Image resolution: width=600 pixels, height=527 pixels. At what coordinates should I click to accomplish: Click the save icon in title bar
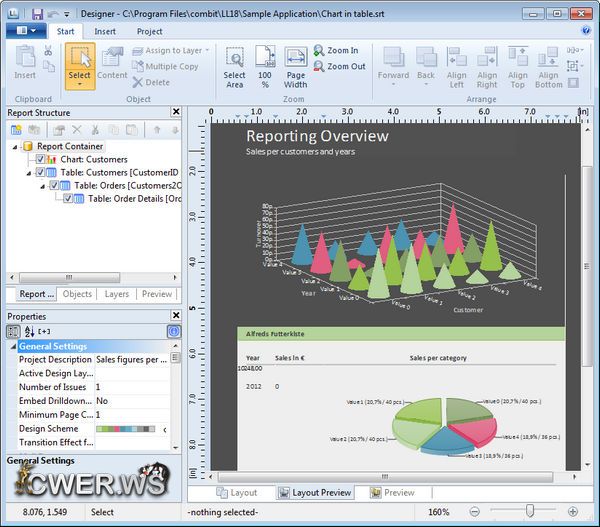click(x=37, y=14)
